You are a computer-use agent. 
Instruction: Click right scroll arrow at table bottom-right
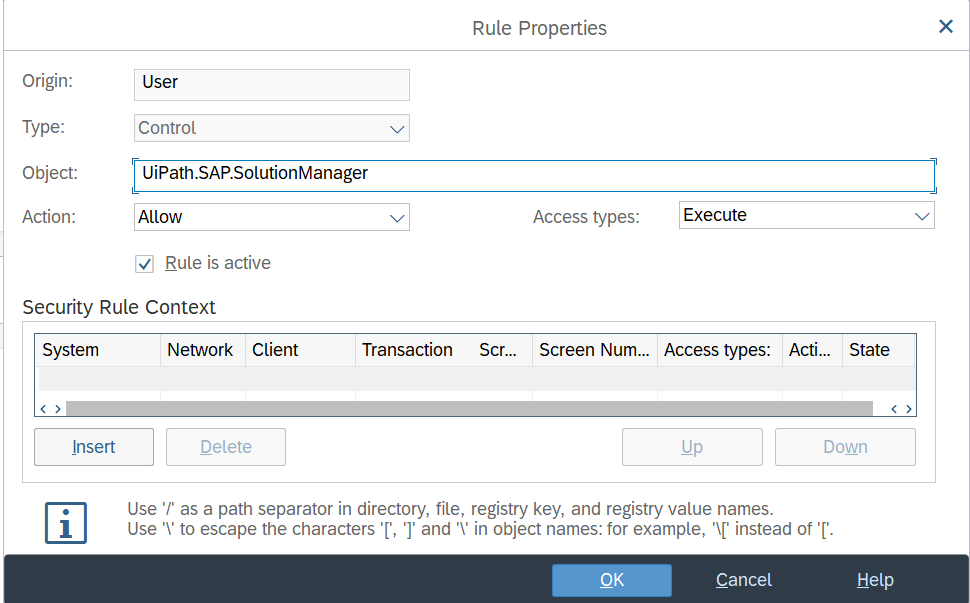click(x=907, y=408)
